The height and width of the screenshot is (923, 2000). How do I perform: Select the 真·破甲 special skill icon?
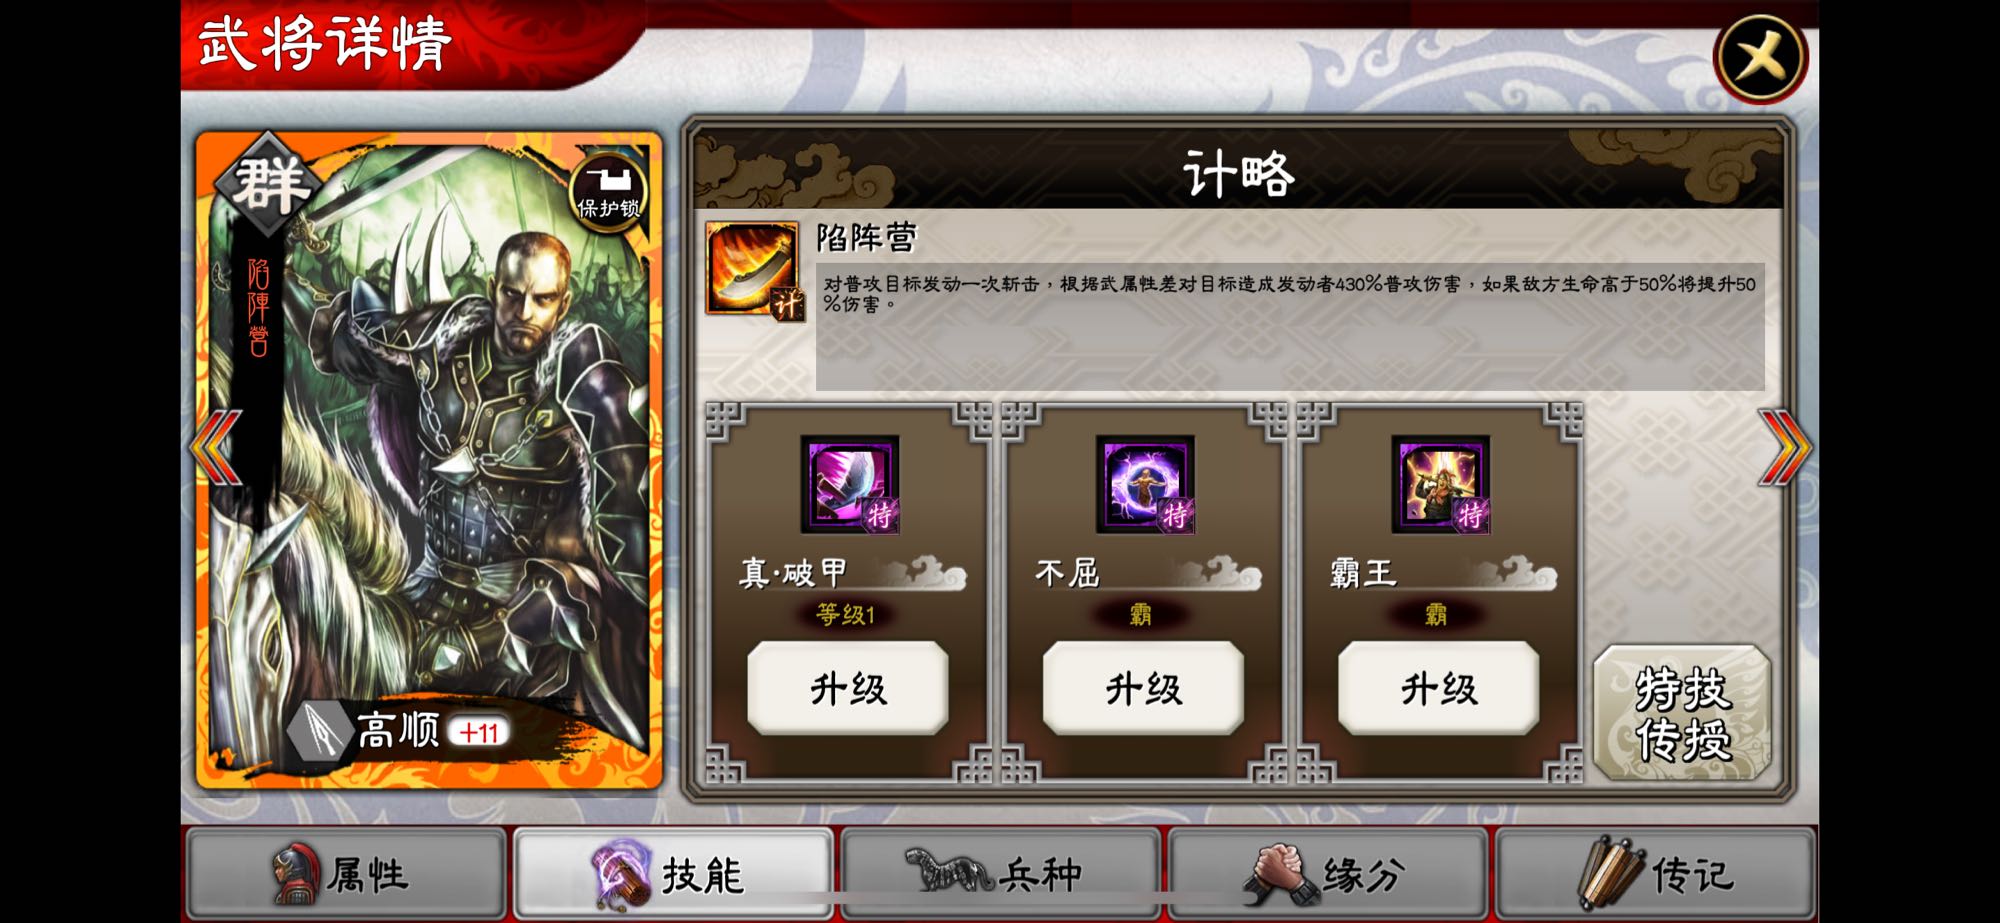(x=850, y=484)
